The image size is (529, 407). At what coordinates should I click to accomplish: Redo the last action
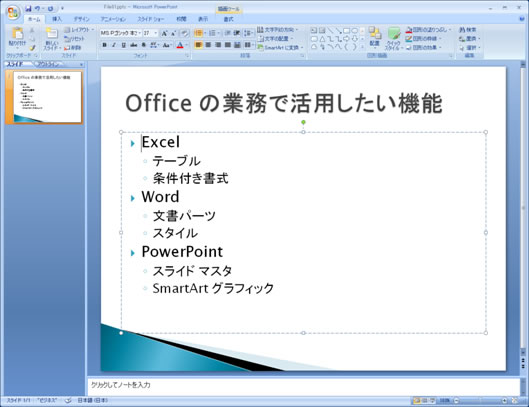point(50,8)
